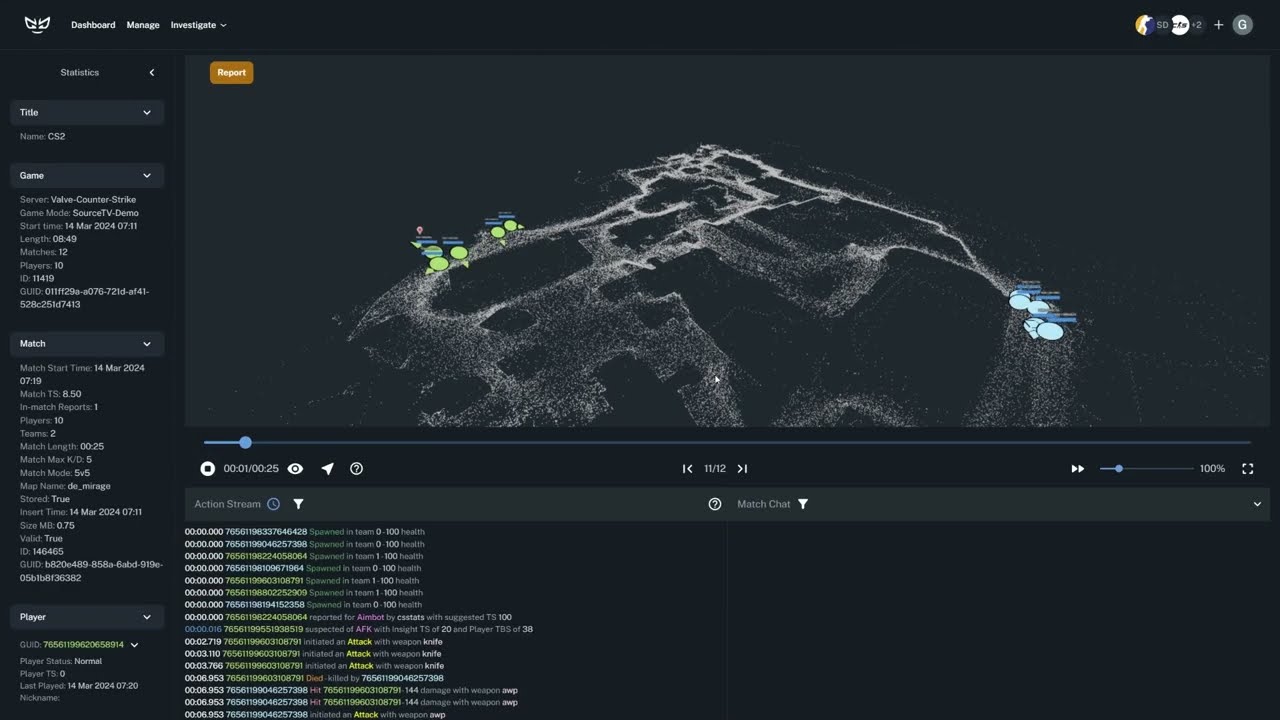Click the navigation arrow icon
Image resolution: width=1280 pixels, height=720 pixels.
point(327,468)
